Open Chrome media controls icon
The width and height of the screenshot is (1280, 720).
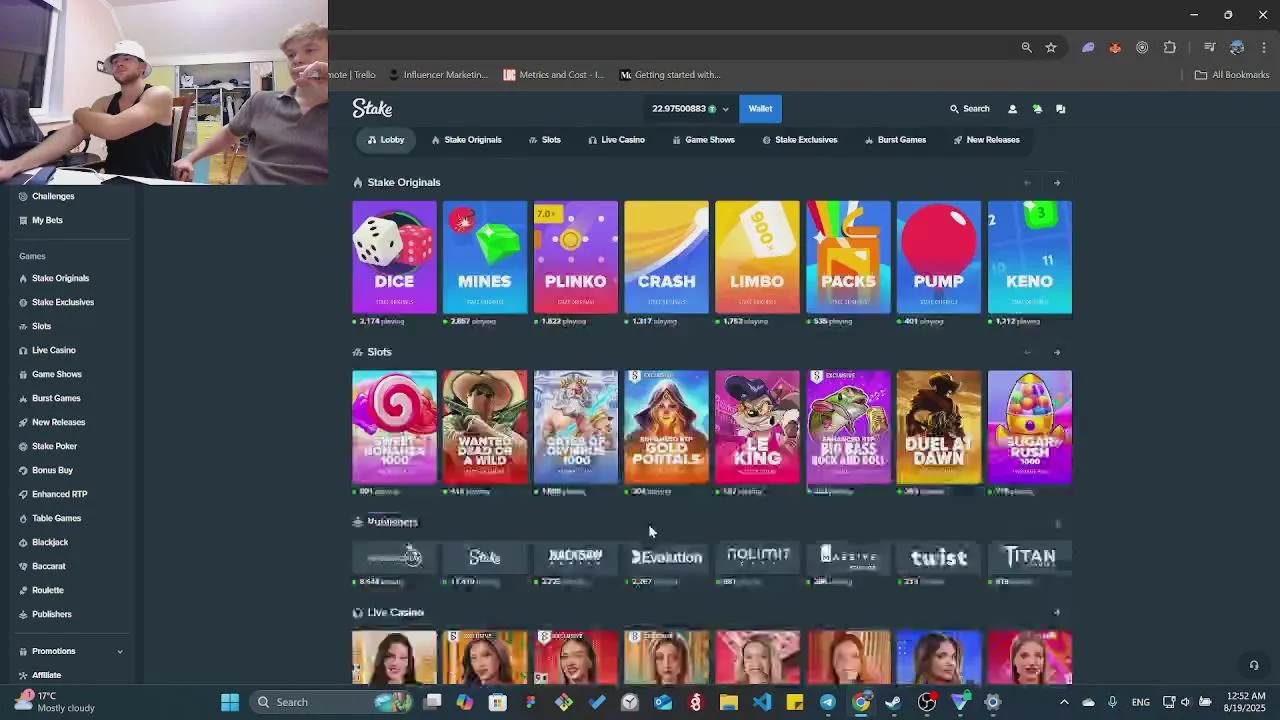pos(1209,47)
